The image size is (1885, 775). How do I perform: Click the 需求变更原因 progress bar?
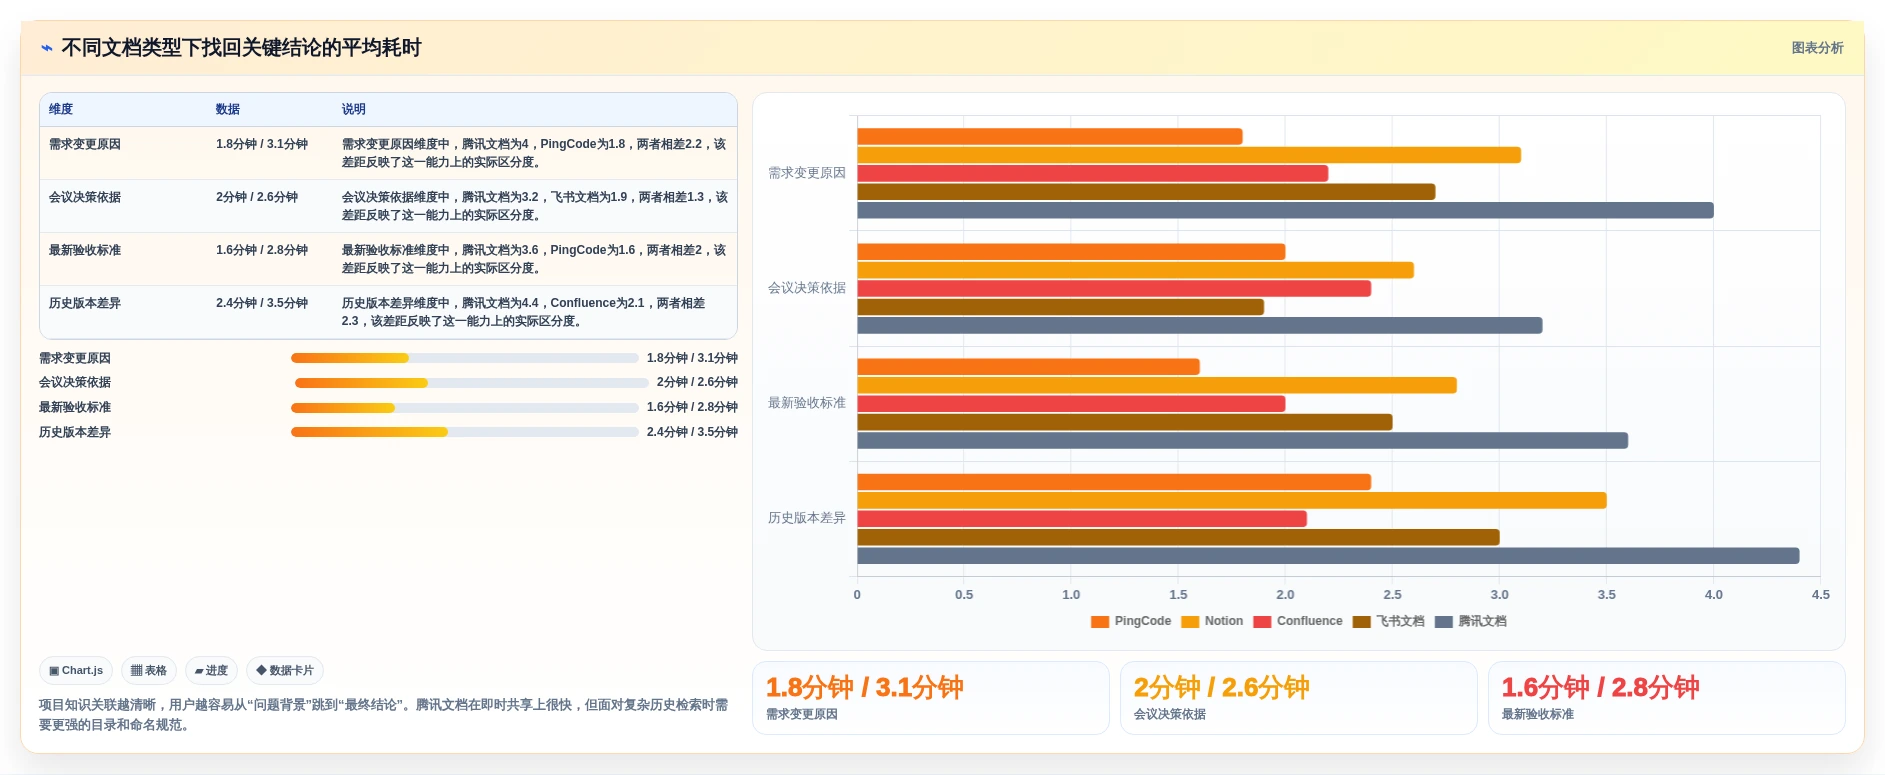(x=464, y=358)
